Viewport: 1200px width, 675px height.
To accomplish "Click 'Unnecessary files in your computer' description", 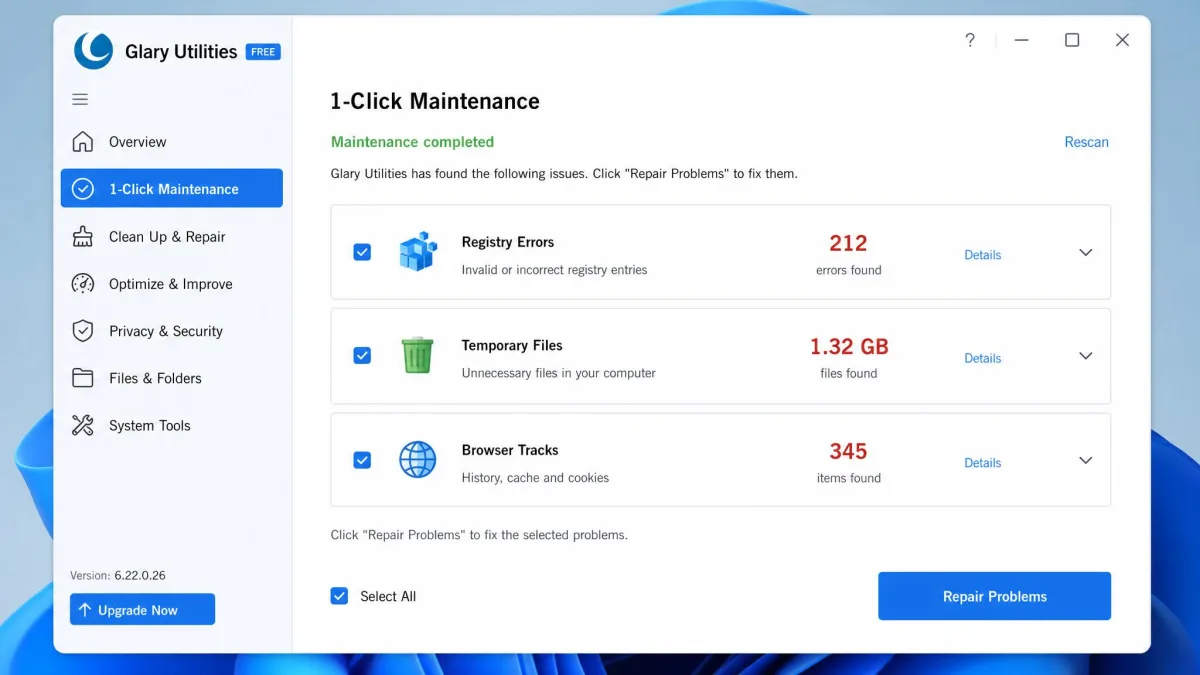I will [x=558, y=373].
